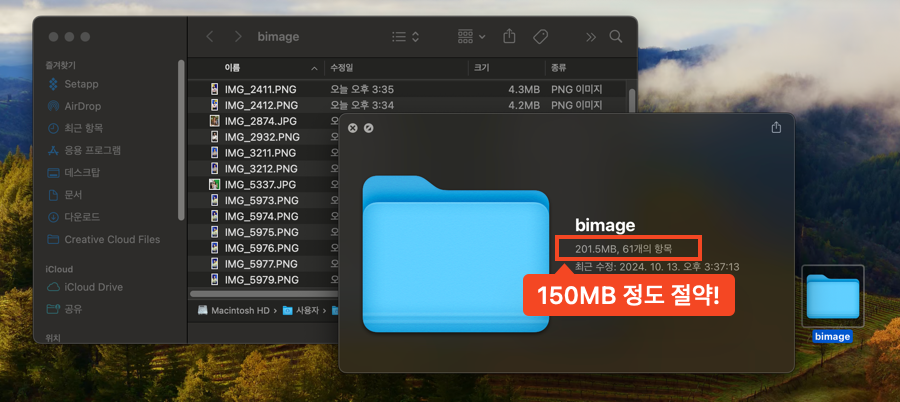Click the tag icon in Finder toolbar

click(x=540, y=37)
